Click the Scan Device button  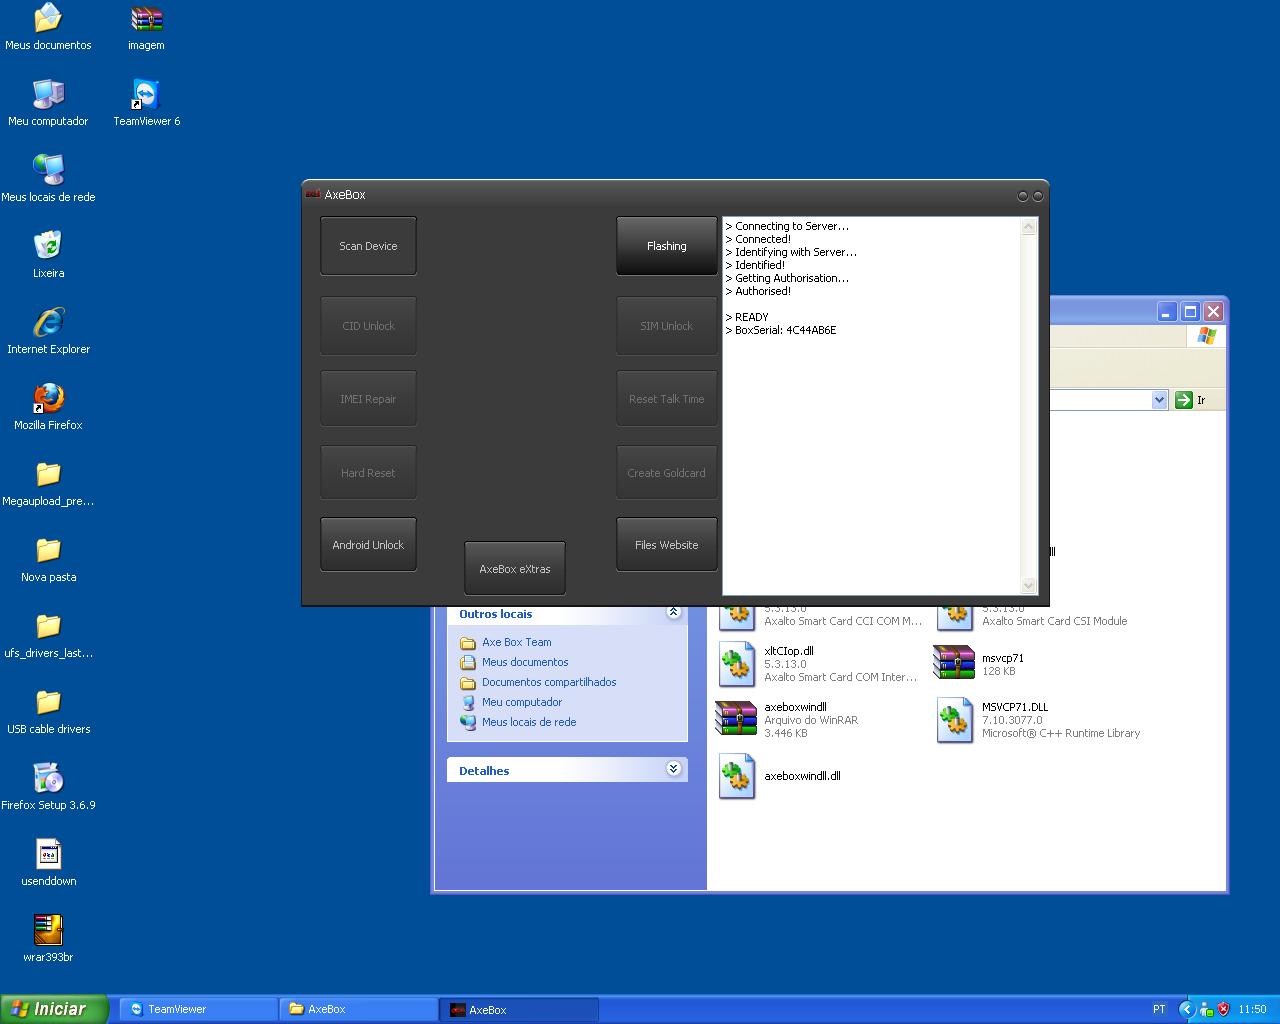[x=368, y=246]
